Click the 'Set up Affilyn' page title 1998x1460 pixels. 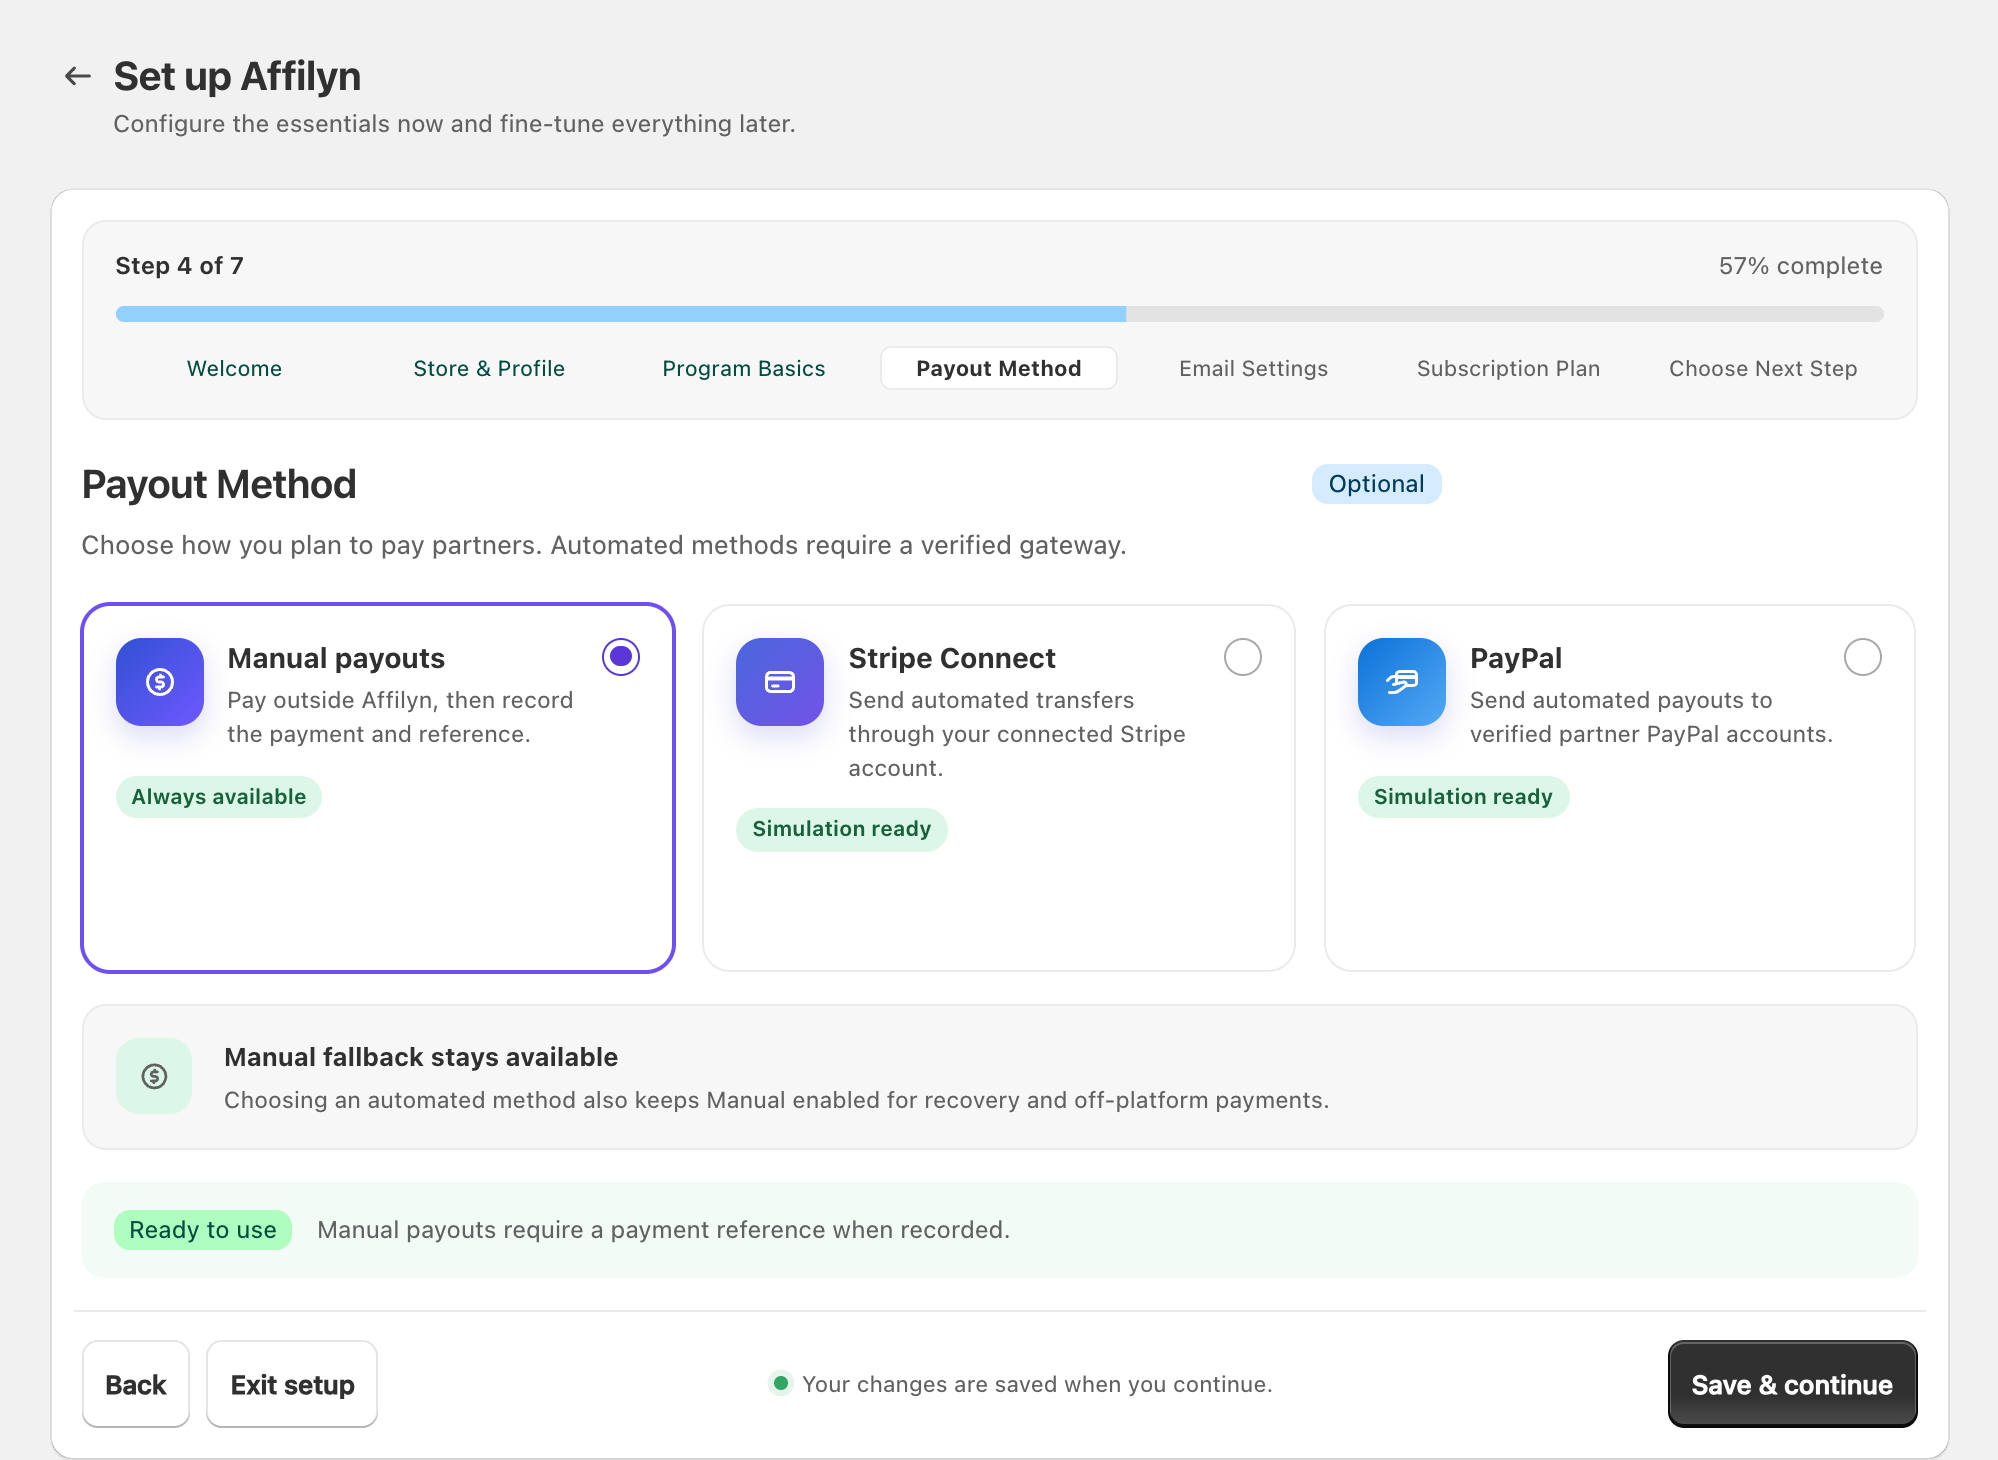(x=237, y=76)
